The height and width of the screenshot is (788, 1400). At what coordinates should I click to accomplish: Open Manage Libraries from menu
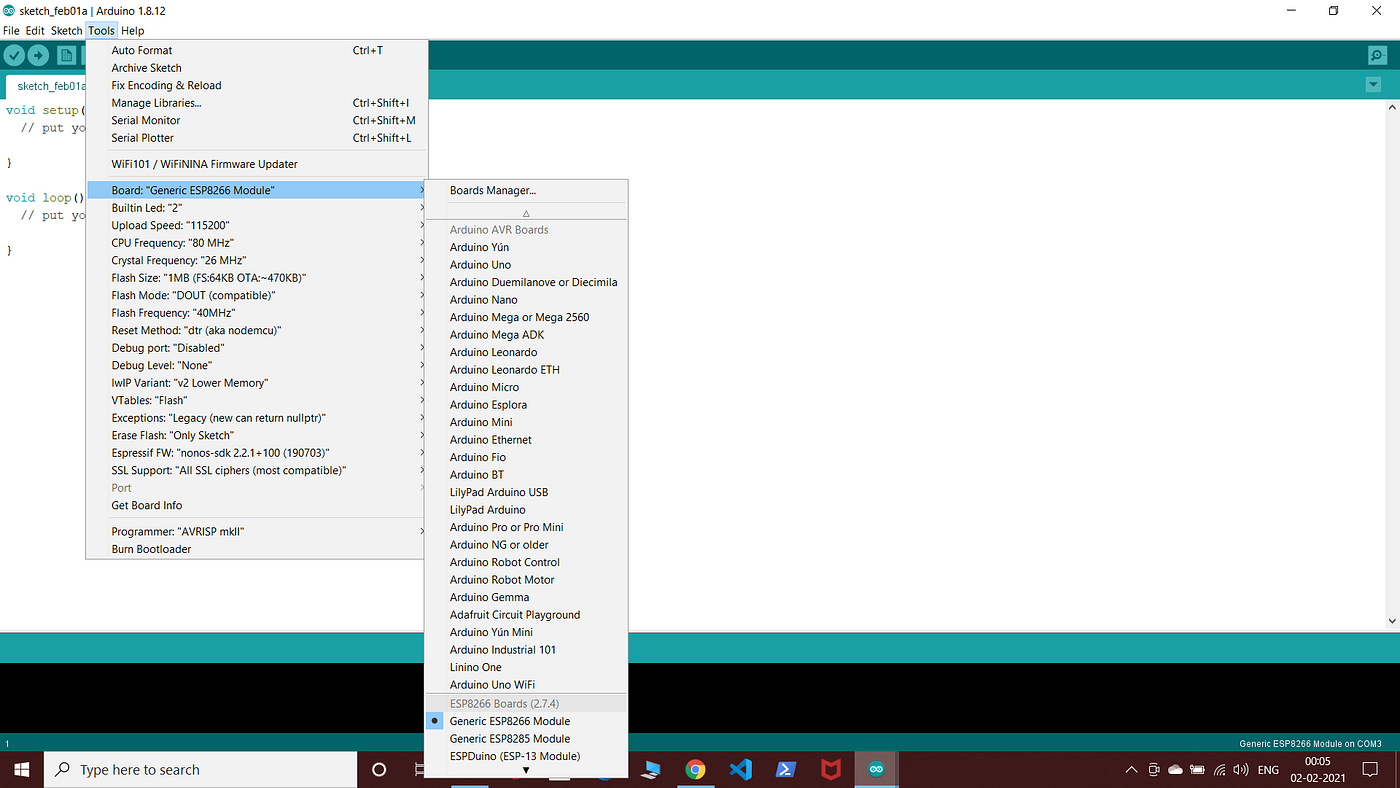pyautogui.click(x=256, y=103)
